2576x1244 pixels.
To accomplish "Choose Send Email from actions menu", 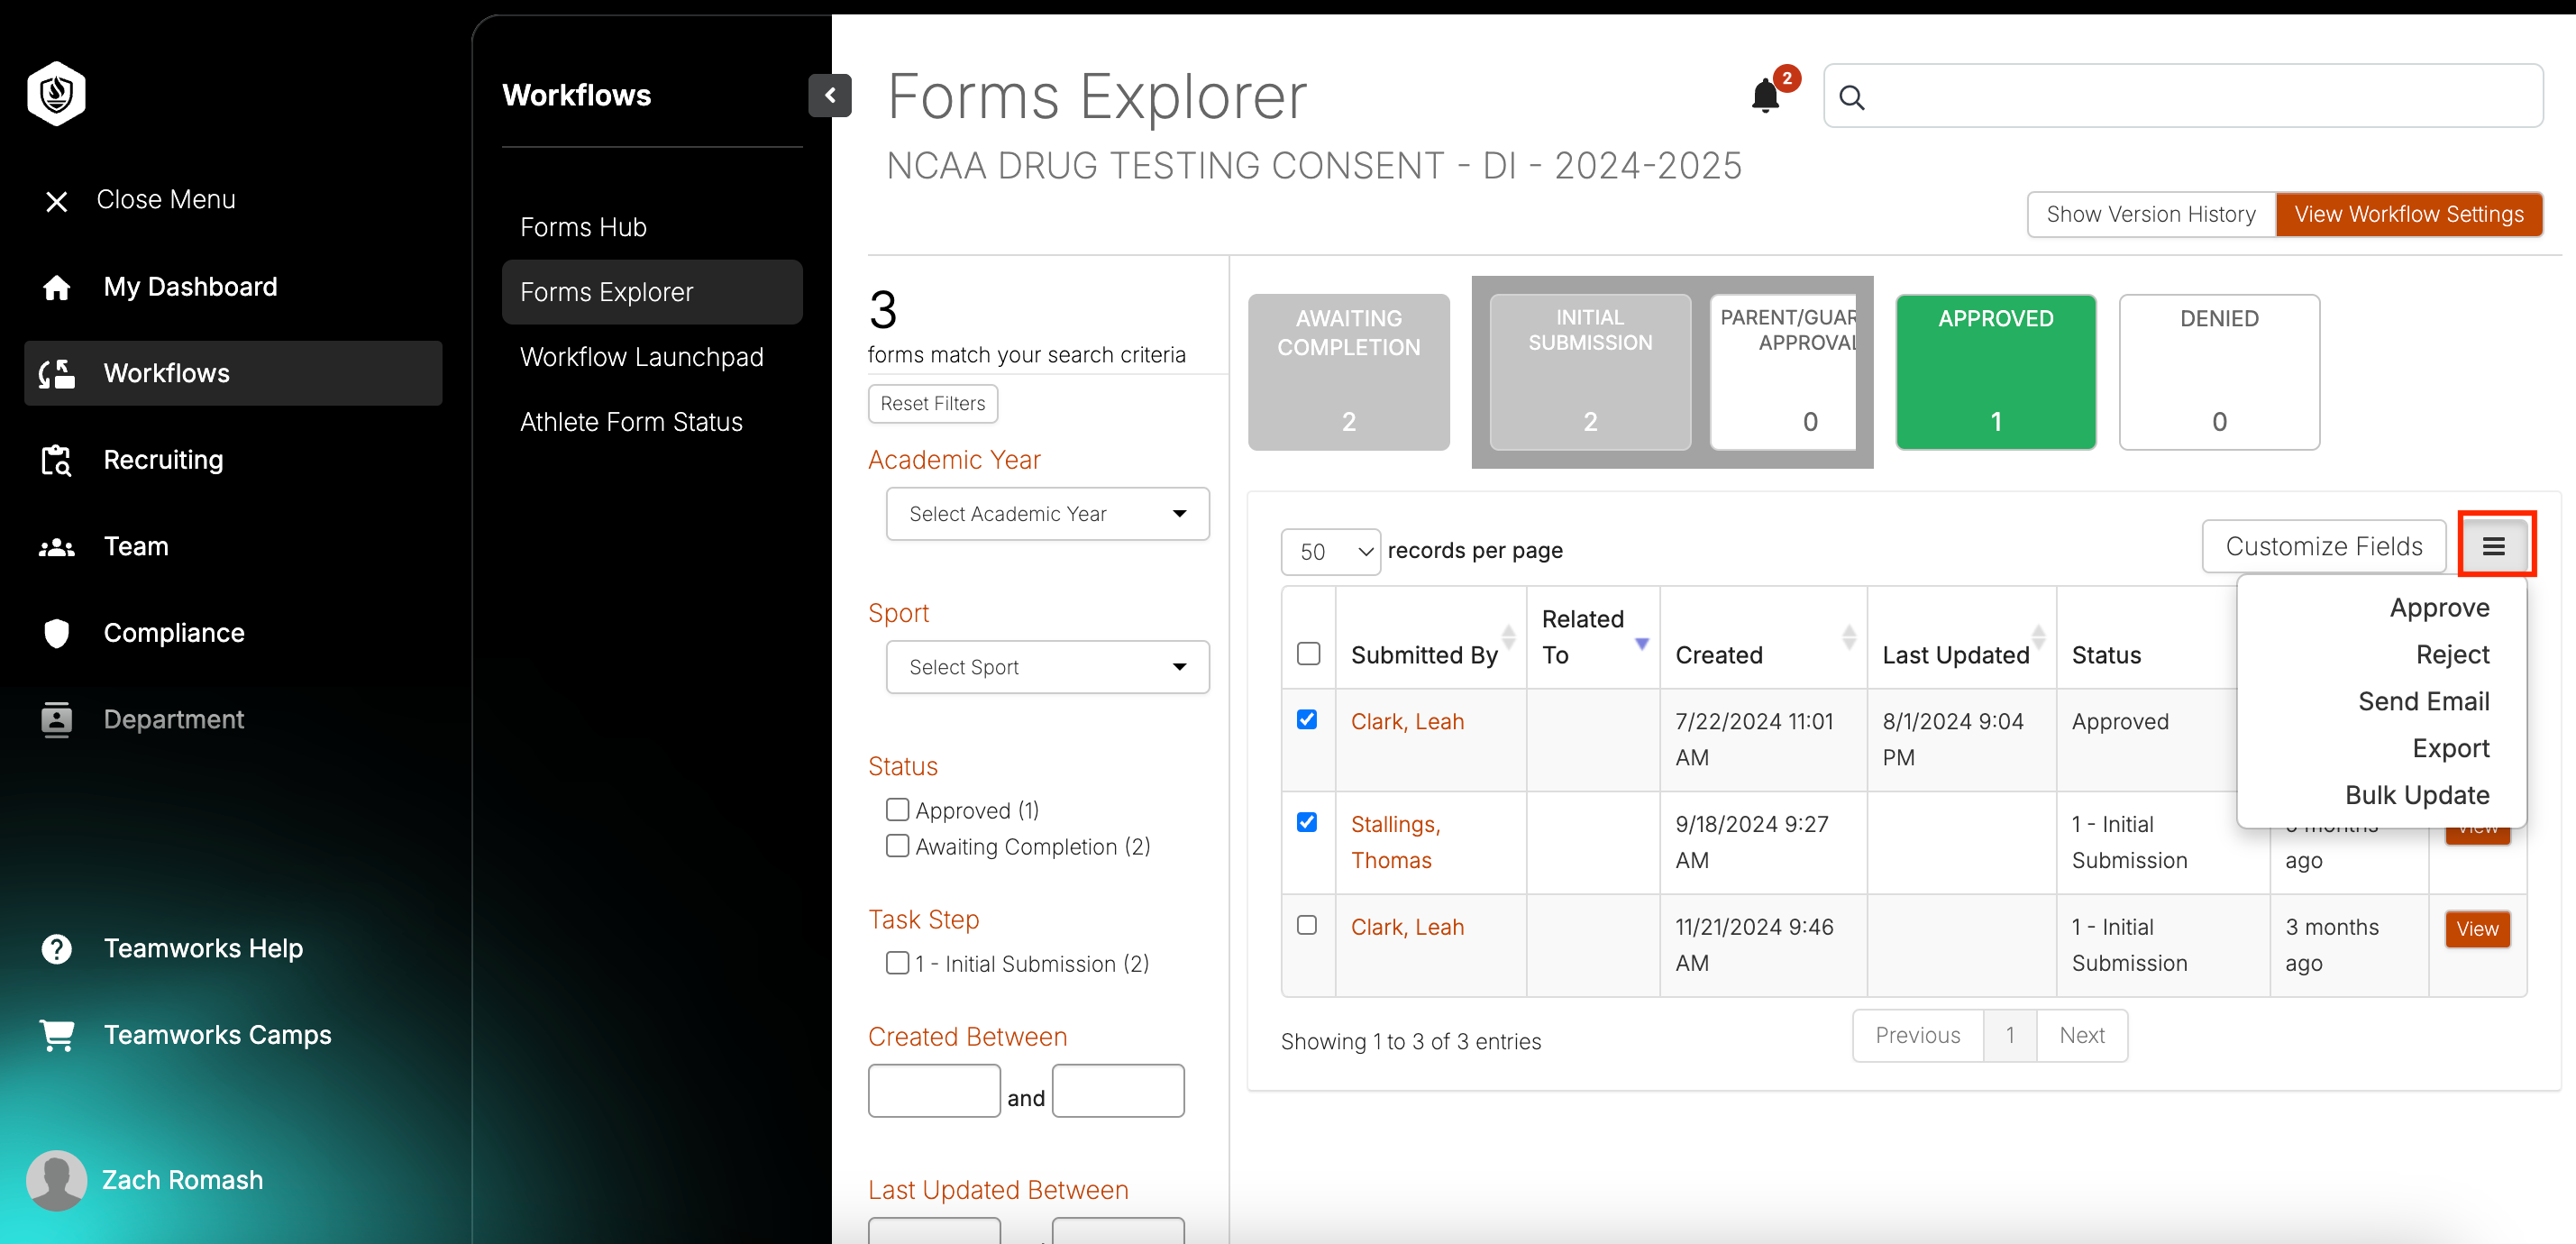I will pos(2424,702).
